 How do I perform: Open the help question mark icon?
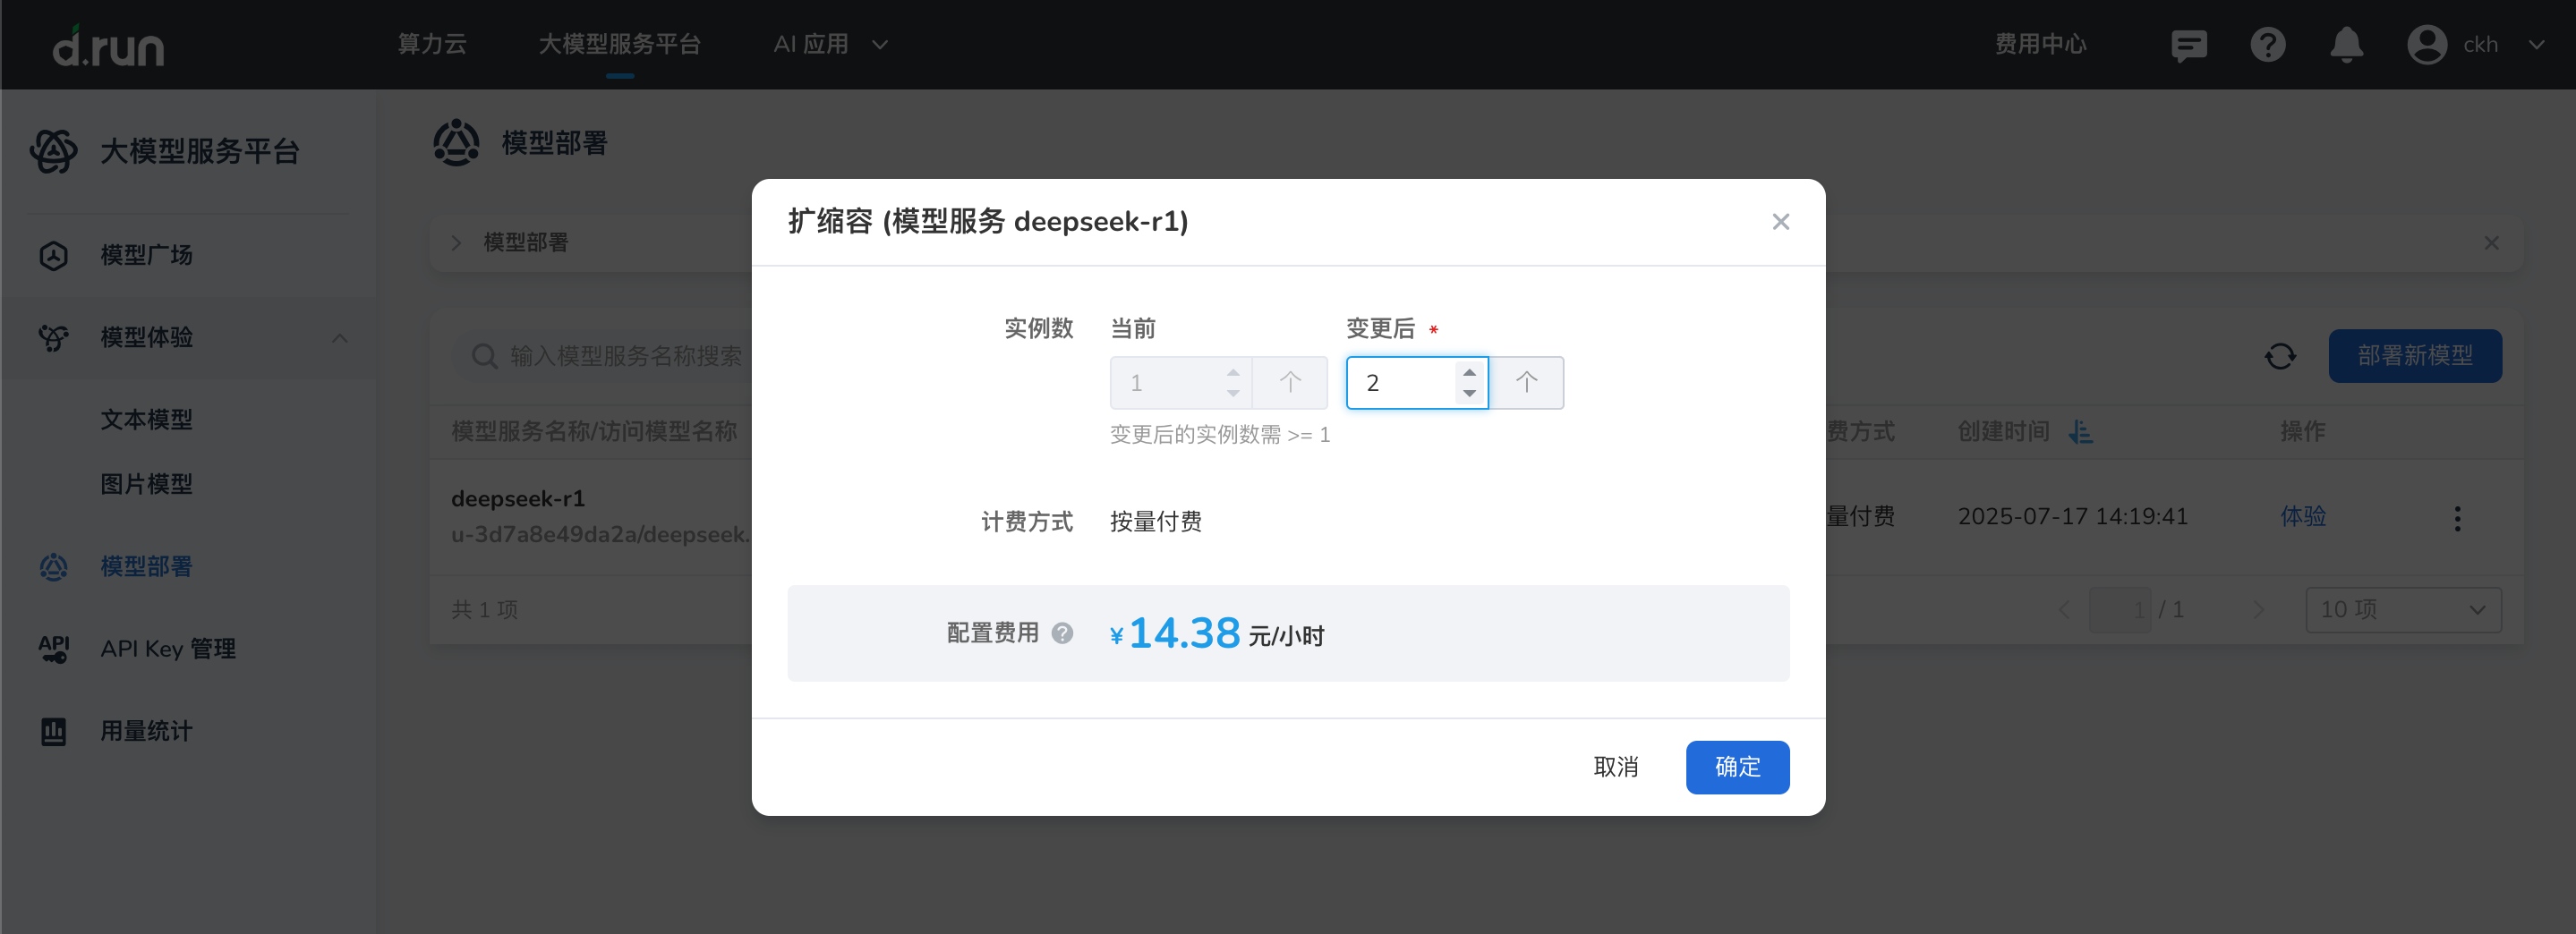pos(2267,45)
